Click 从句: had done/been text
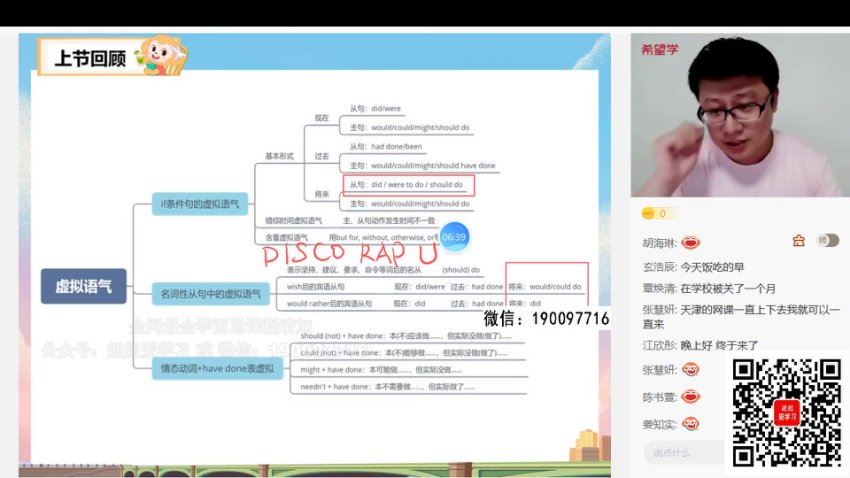The width and height of the screenshot is (850, 478). [x=385, y=146]
